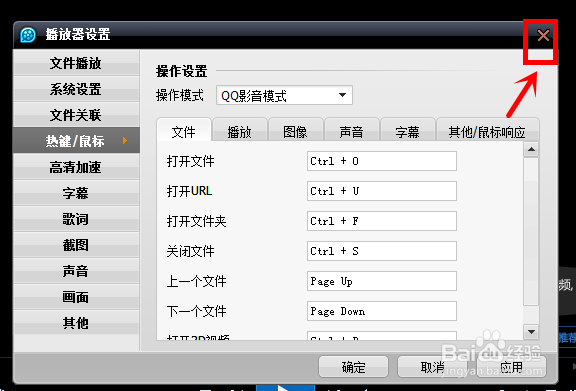Screen dimensions: 576x391
Task: Click the 操作设置 heading
Action: coord(181,71)
